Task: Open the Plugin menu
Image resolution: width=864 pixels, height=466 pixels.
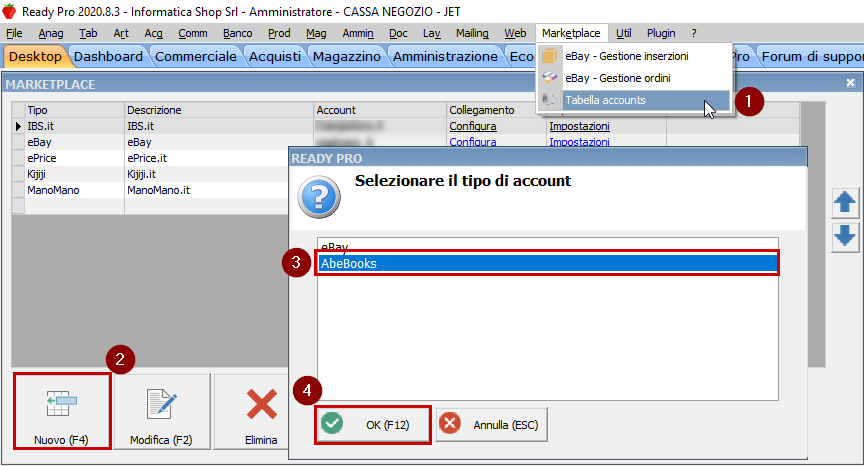Action: point(661,33)
